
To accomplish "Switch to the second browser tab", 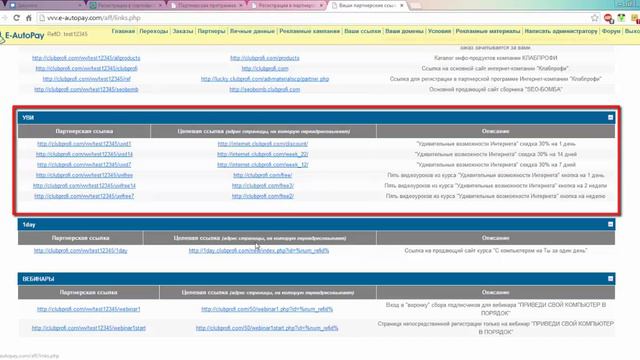I will (125, 5).
